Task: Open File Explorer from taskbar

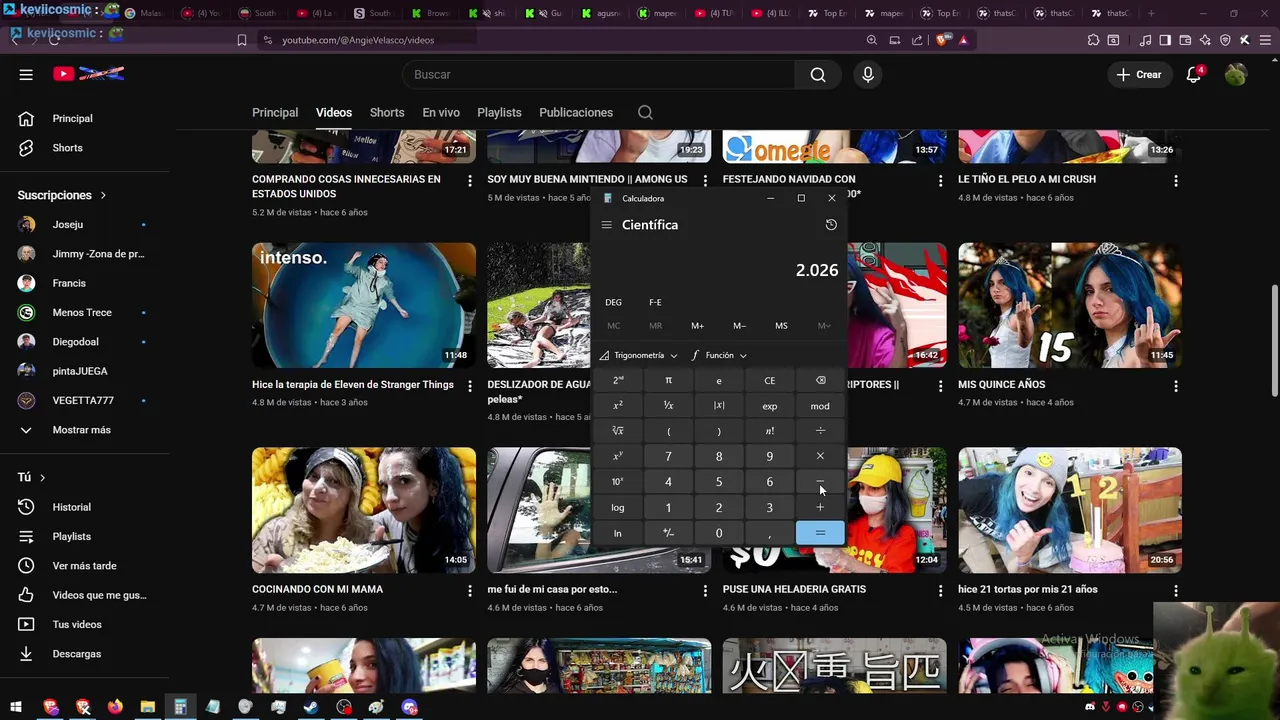Action: pyautogui.click(x=147, y=707)
